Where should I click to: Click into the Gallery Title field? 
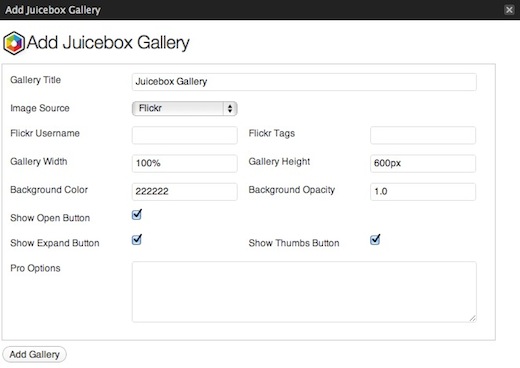point(304,82)
